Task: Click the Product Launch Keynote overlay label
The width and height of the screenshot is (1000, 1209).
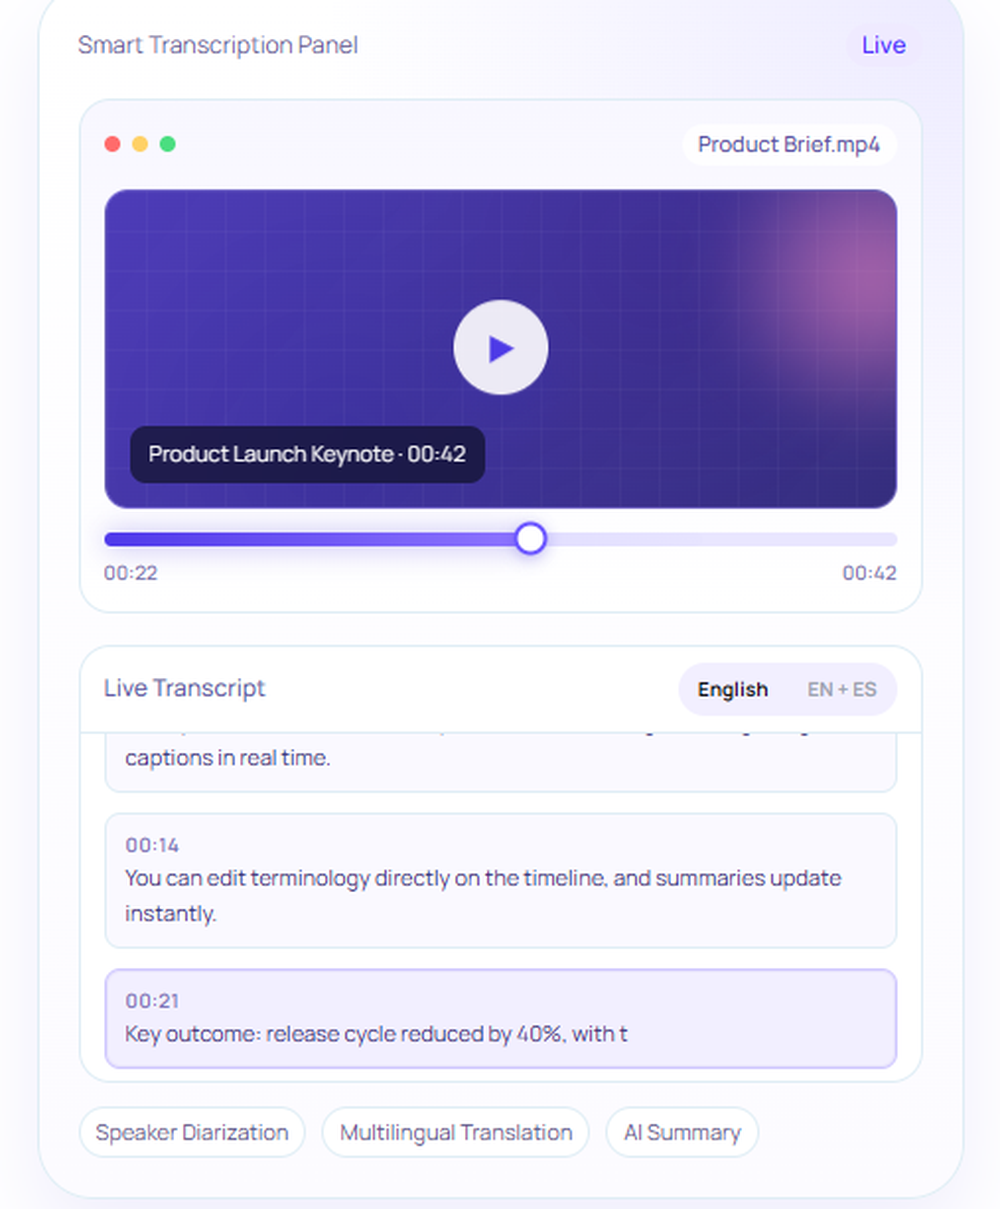Action: point(307,454)
